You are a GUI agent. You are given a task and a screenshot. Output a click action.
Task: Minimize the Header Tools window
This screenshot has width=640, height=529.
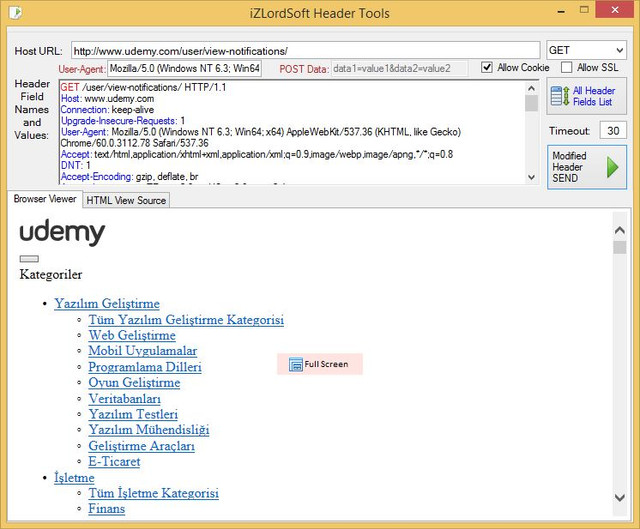(x=562, y=11)
